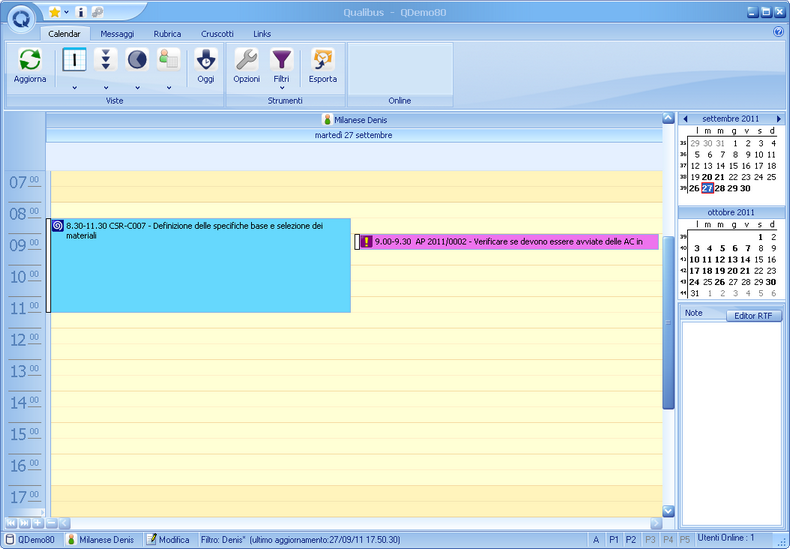Image resolution: width=790 pixels, height=549 pixels.
Task: Click the last-record navigation icon
Action: [x=24, y=523]
